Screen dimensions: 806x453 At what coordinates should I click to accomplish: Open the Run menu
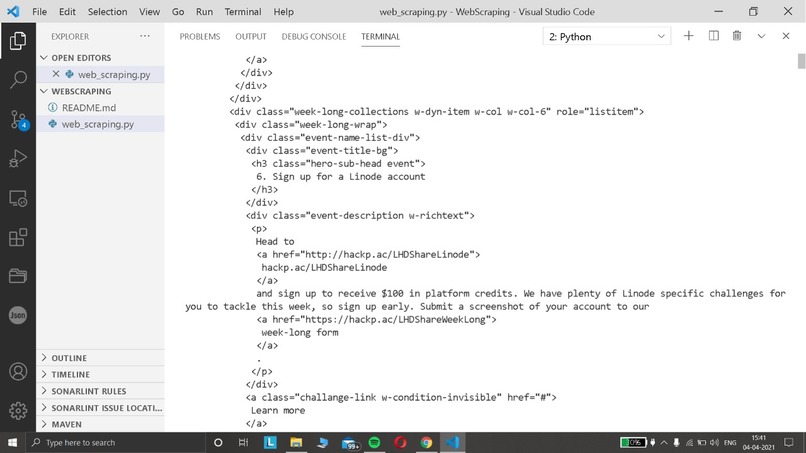pos(204,11)
